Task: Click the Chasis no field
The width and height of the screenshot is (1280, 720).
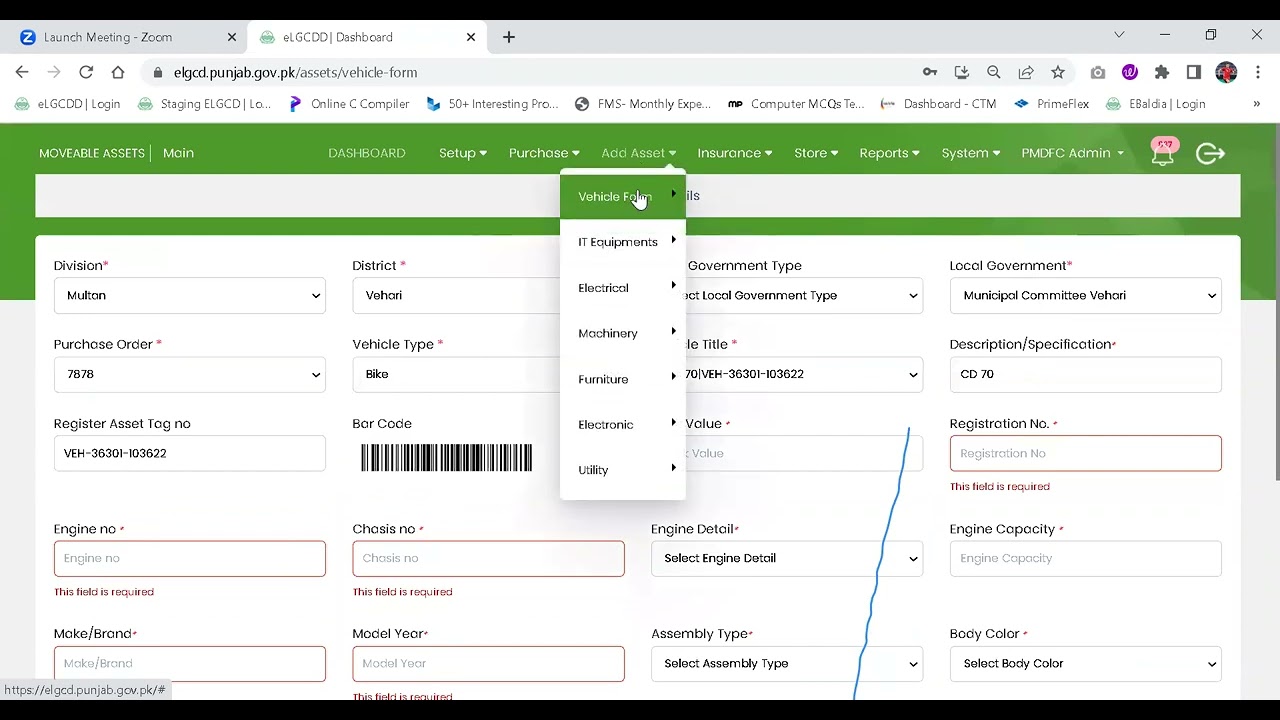Action: [x=488, y=558]
